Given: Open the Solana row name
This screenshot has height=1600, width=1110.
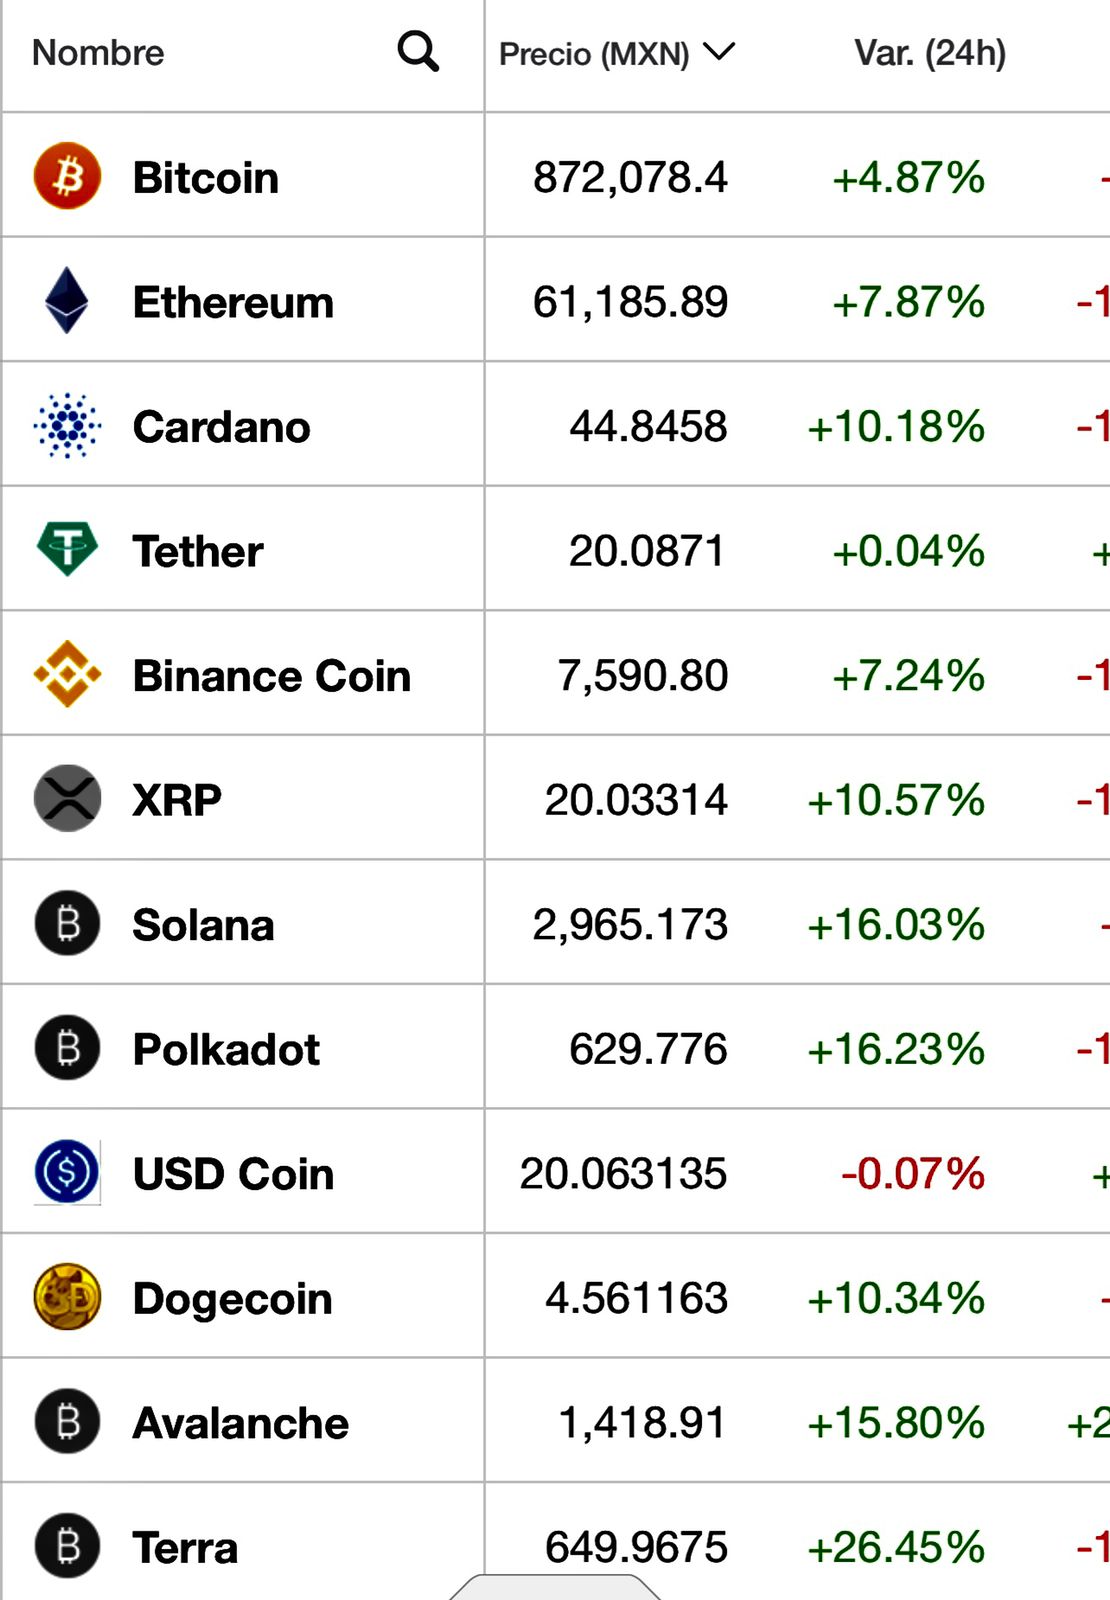Looking at the screenshot, I should [203, 925].
